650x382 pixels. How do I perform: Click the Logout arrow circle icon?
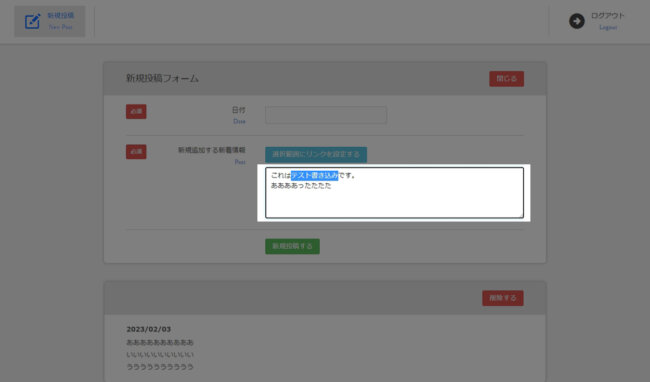pyautogui.click(x=577, y=21)
